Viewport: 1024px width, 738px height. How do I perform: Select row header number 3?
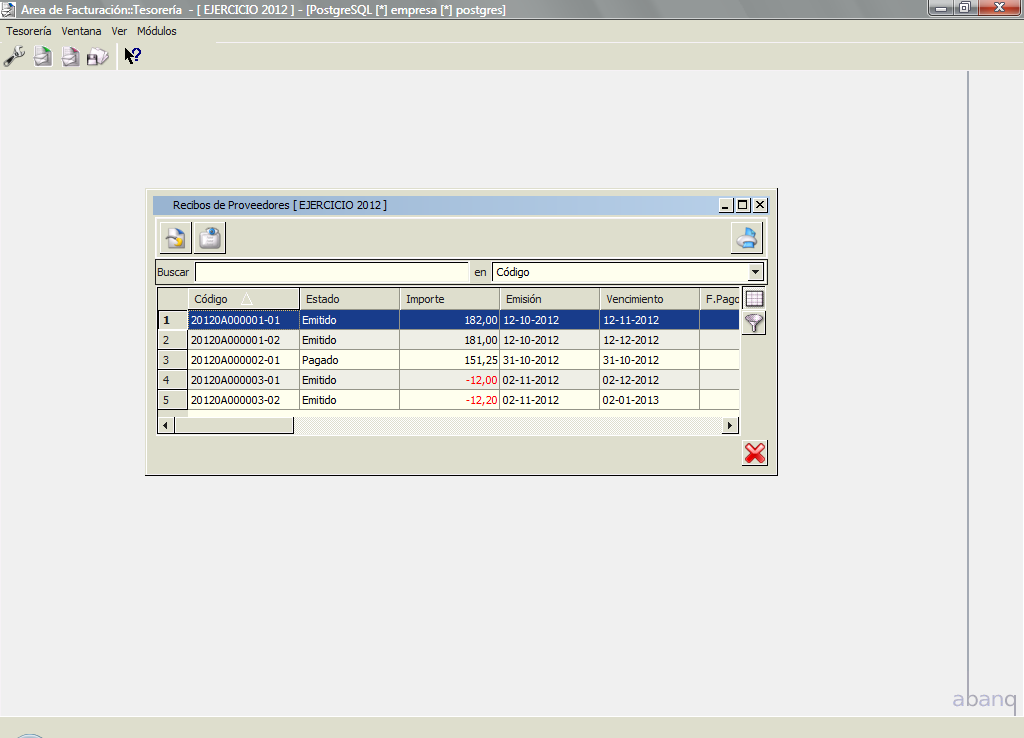tap(172, 360)
